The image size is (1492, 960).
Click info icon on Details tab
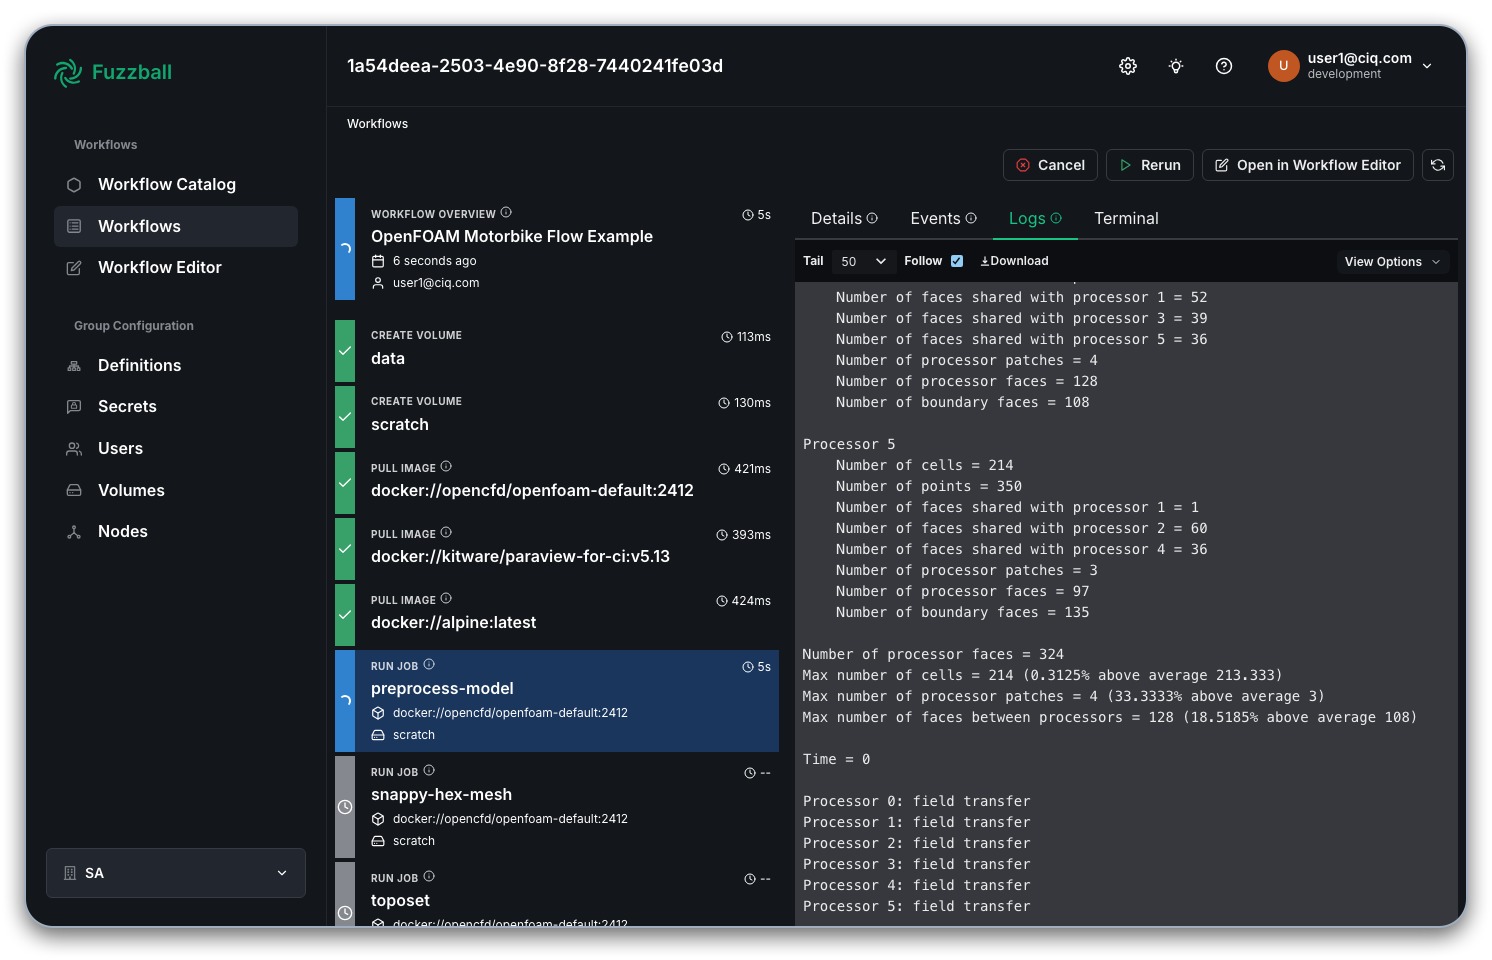pos(872,218)
